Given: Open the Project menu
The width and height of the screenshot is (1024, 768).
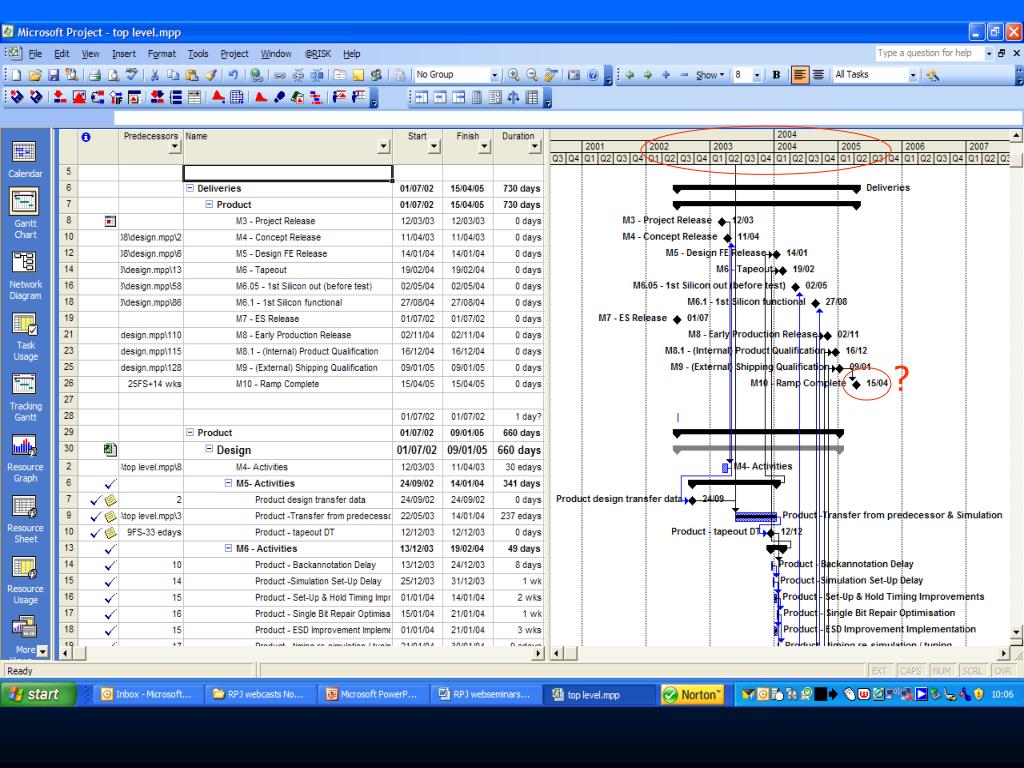Looking at the screenshot, I should pos(234,54).
